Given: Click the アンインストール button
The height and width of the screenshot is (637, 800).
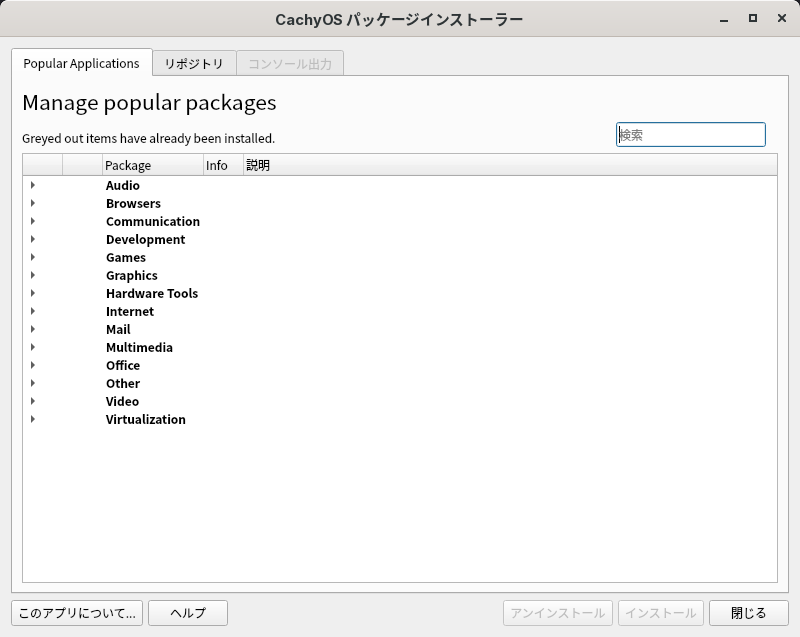Looking at the screenshot, I should pyautogui.click(x=558, y=613).
